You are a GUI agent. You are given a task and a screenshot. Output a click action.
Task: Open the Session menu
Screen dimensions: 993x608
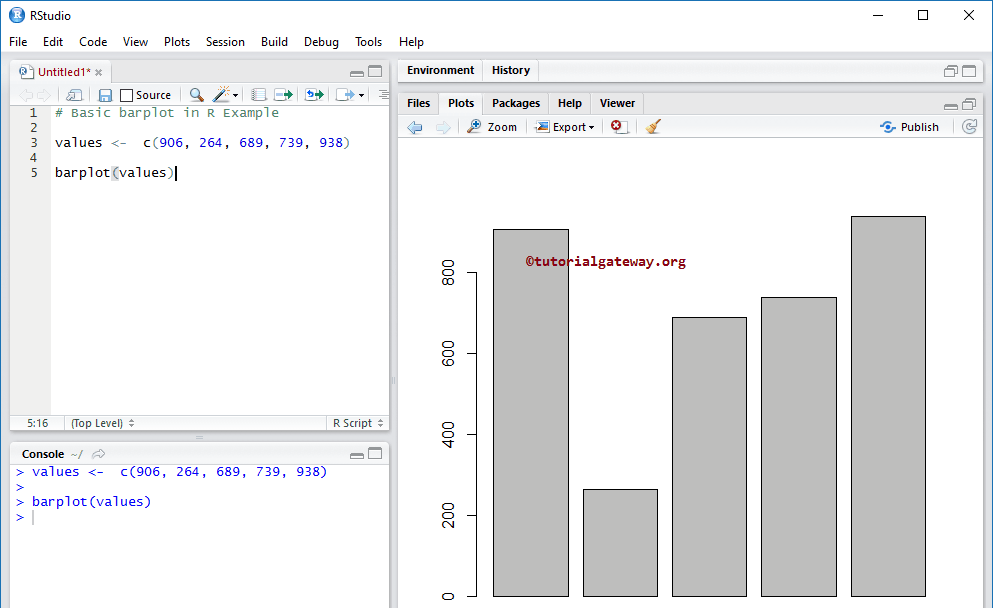tap(225, 42)
